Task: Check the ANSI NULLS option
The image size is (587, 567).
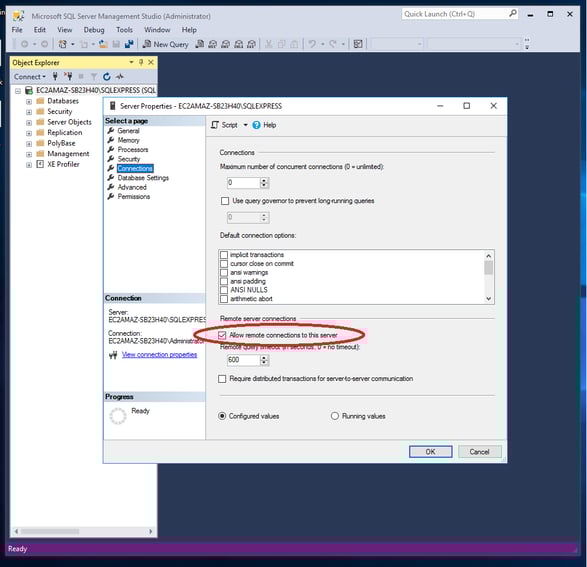Action: click(x=224, y=290)
